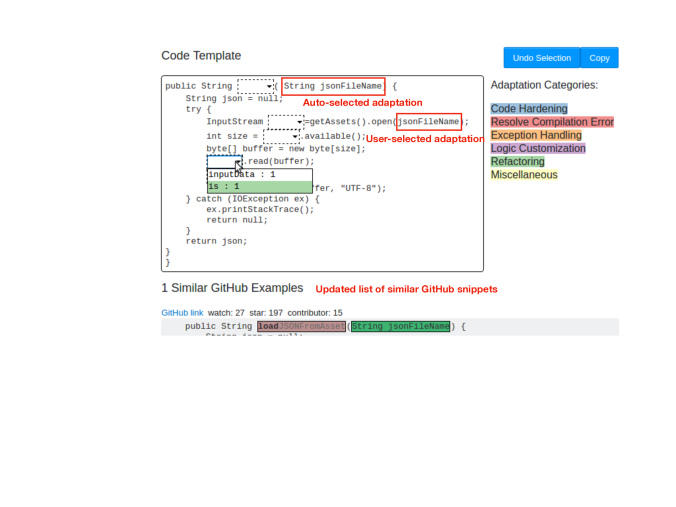The height and width of the screenshot is (507, 676).
Task: Select the Logic Customization category
Action: 538,148
